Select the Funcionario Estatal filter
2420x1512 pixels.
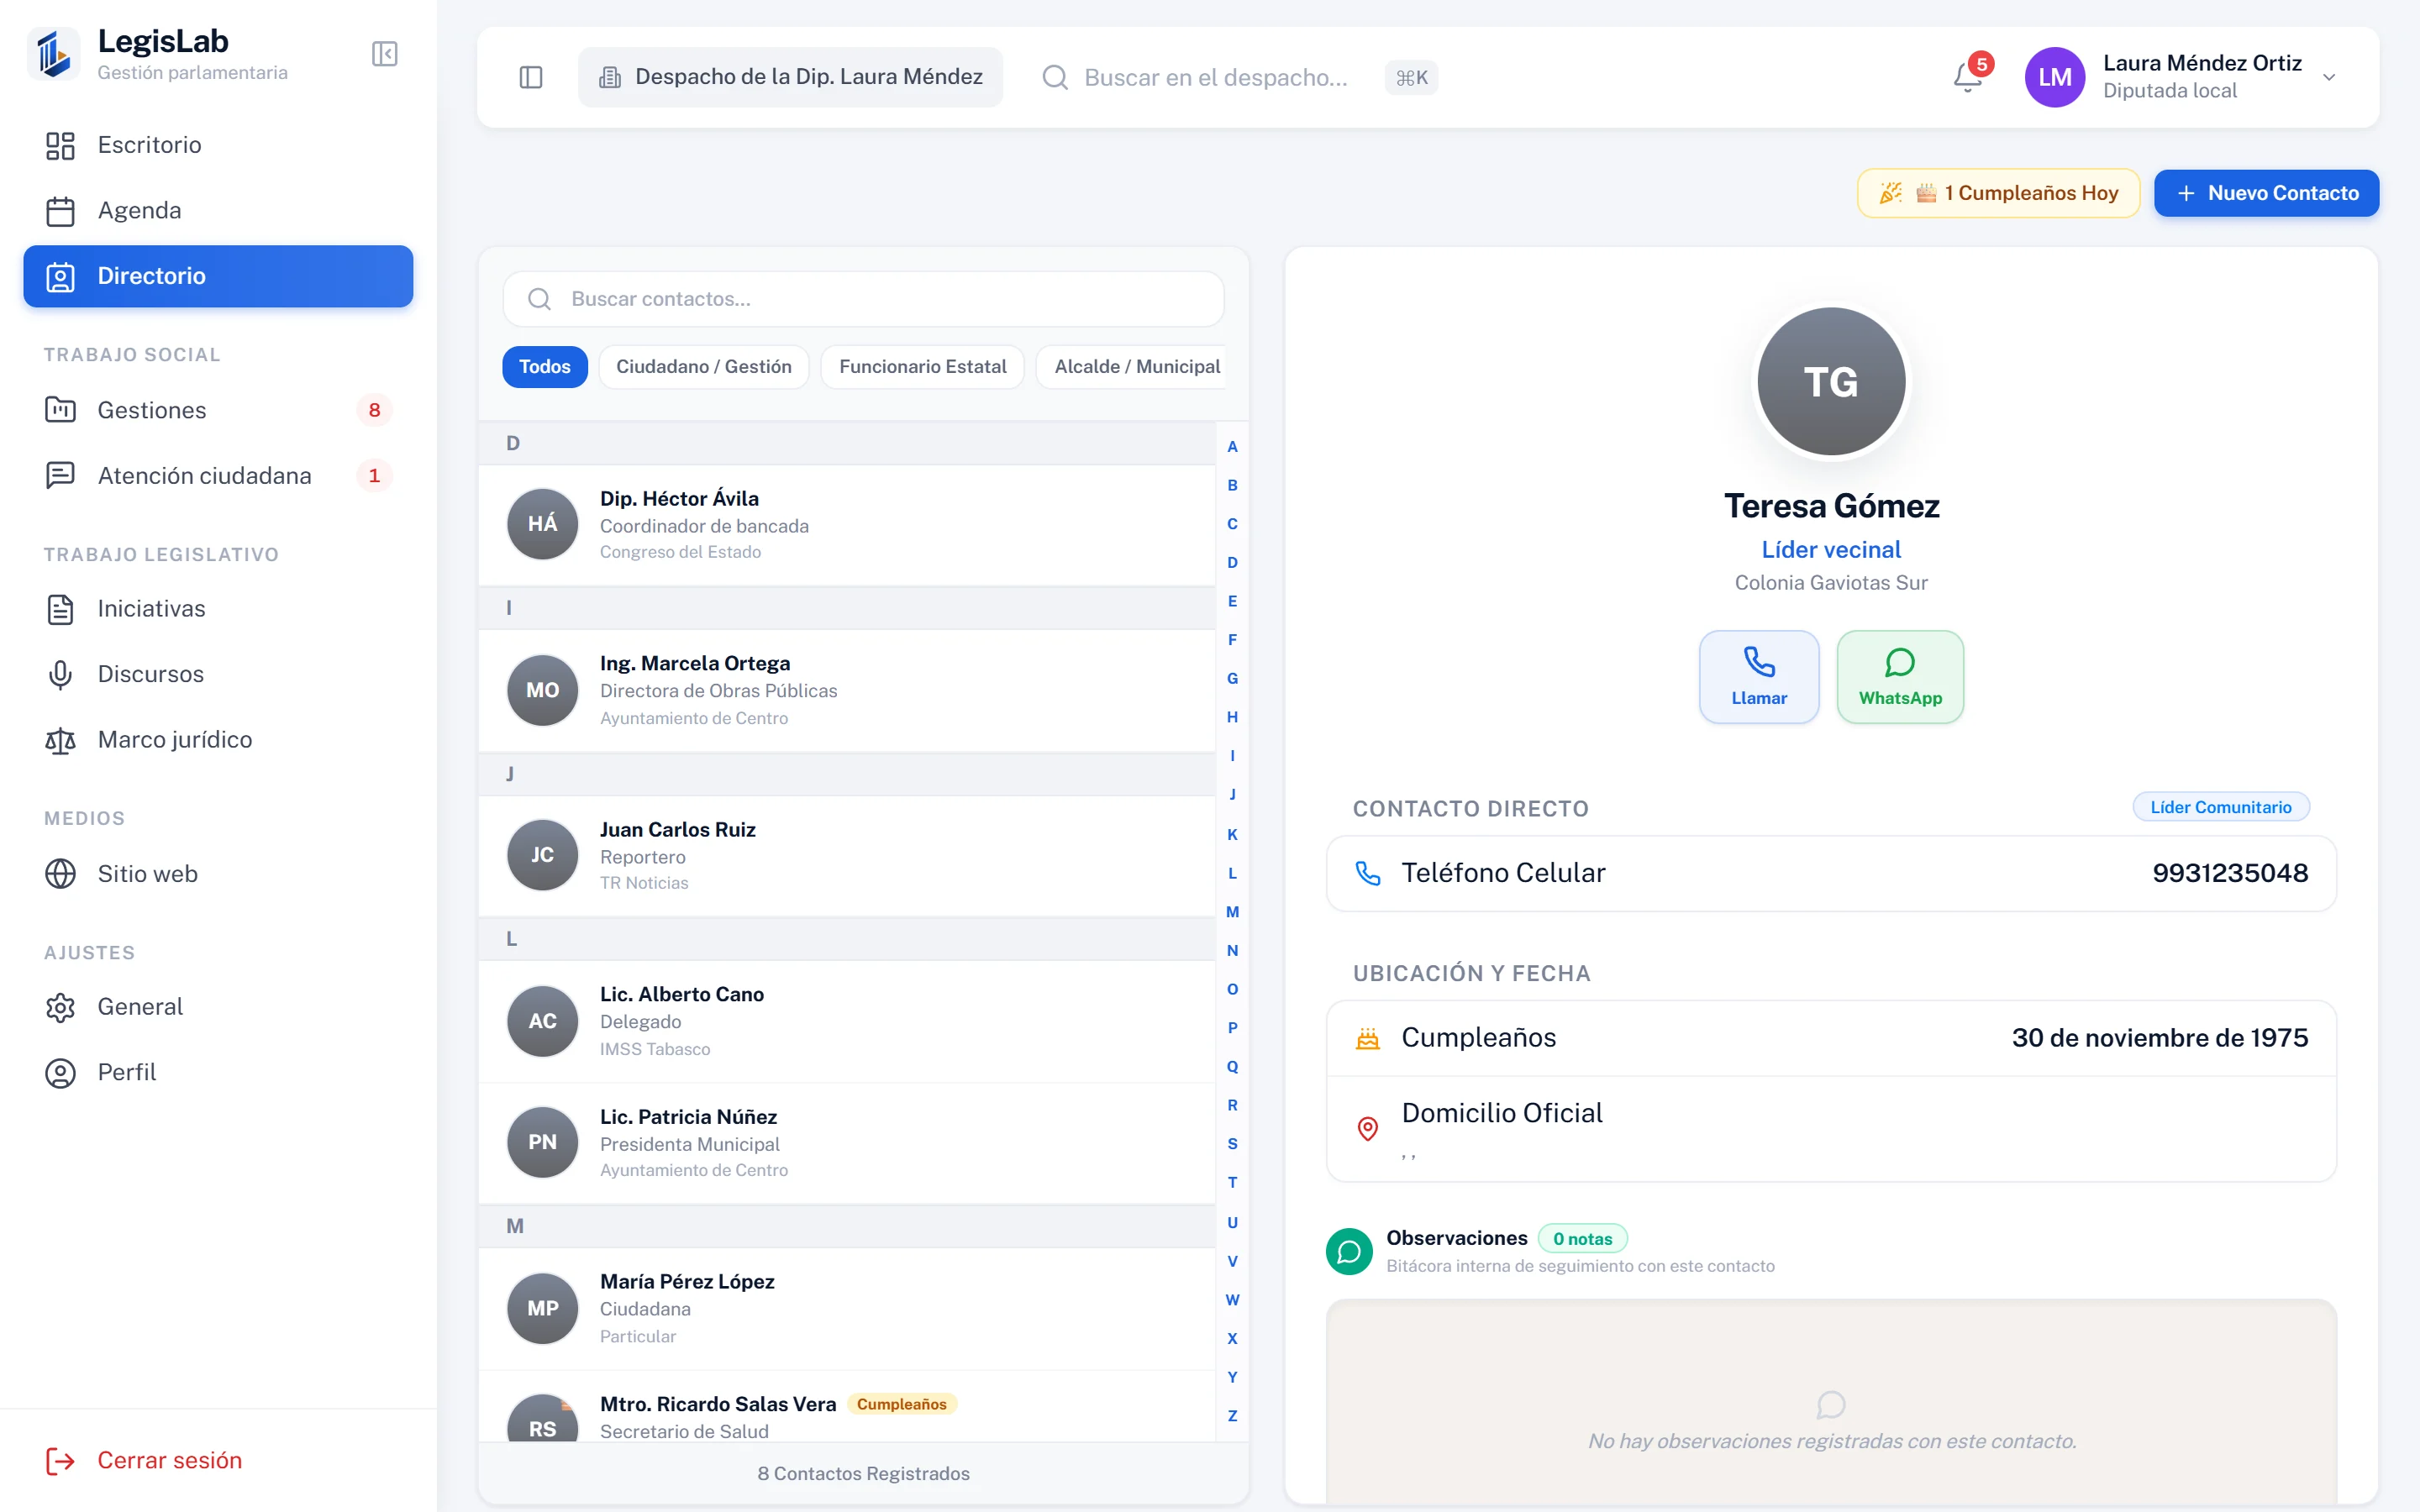pyautogui.click(x=922, y=367)
